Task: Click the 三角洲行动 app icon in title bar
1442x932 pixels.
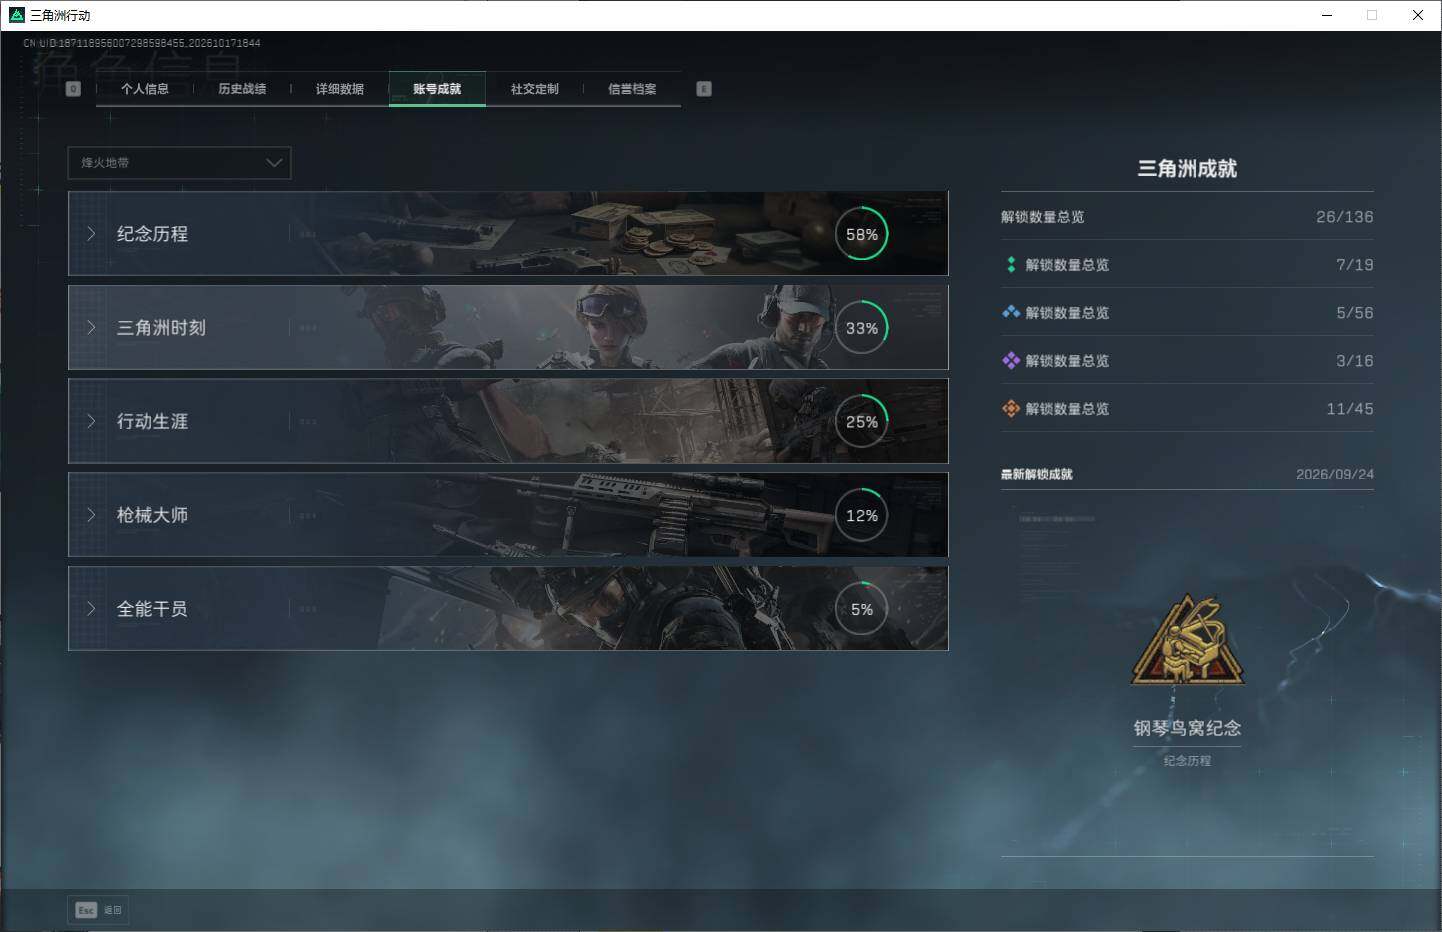Action: coord(16,15)
